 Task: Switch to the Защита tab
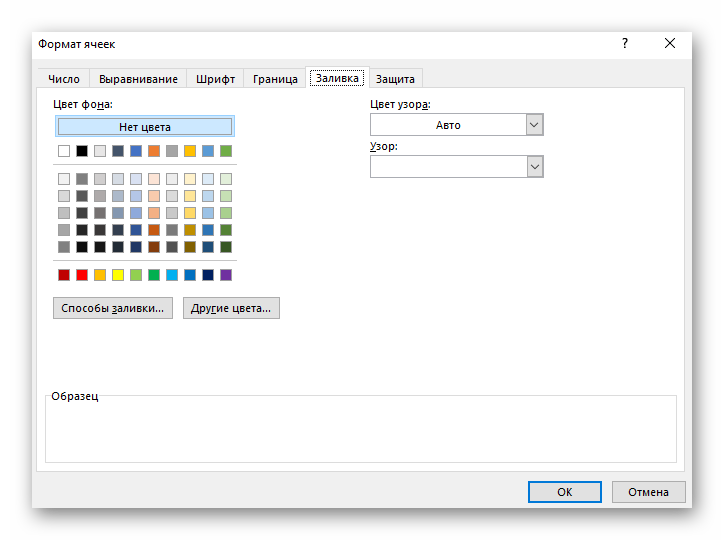(x=395, y=79)
